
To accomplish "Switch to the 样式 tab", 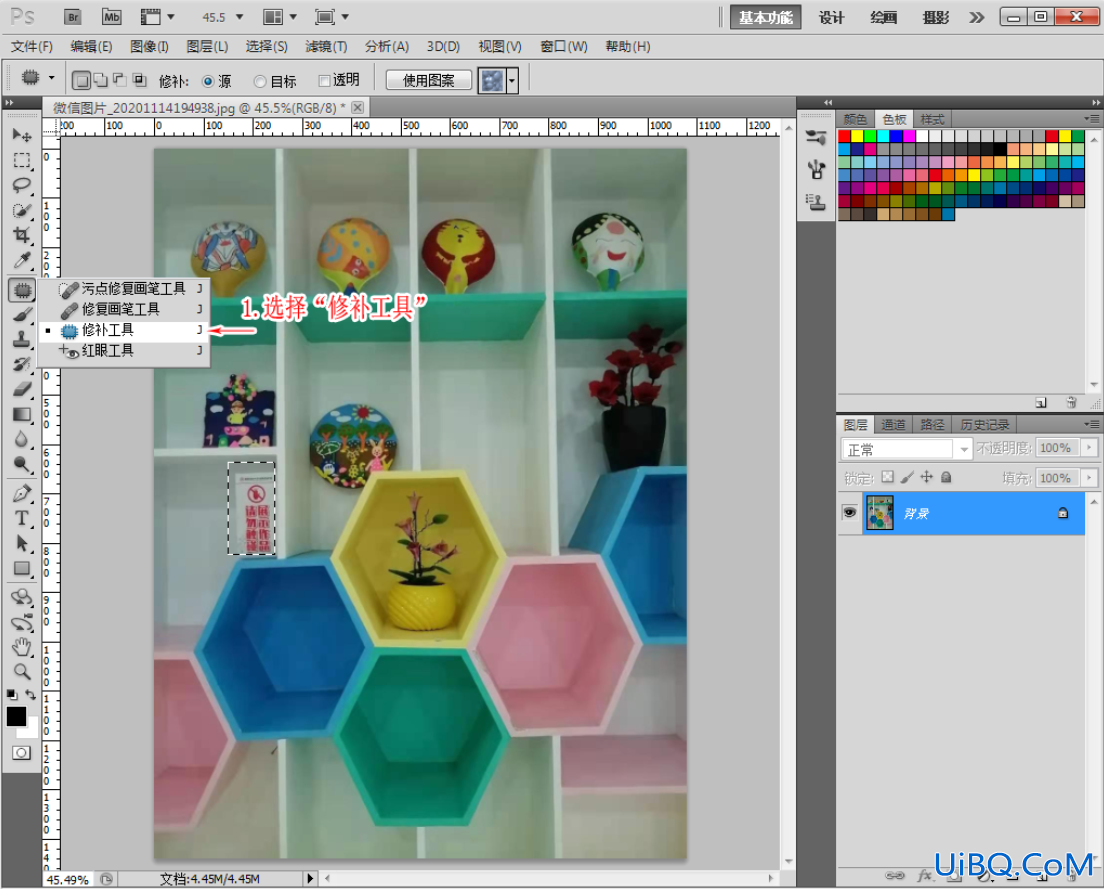I will tap(932, 119).
